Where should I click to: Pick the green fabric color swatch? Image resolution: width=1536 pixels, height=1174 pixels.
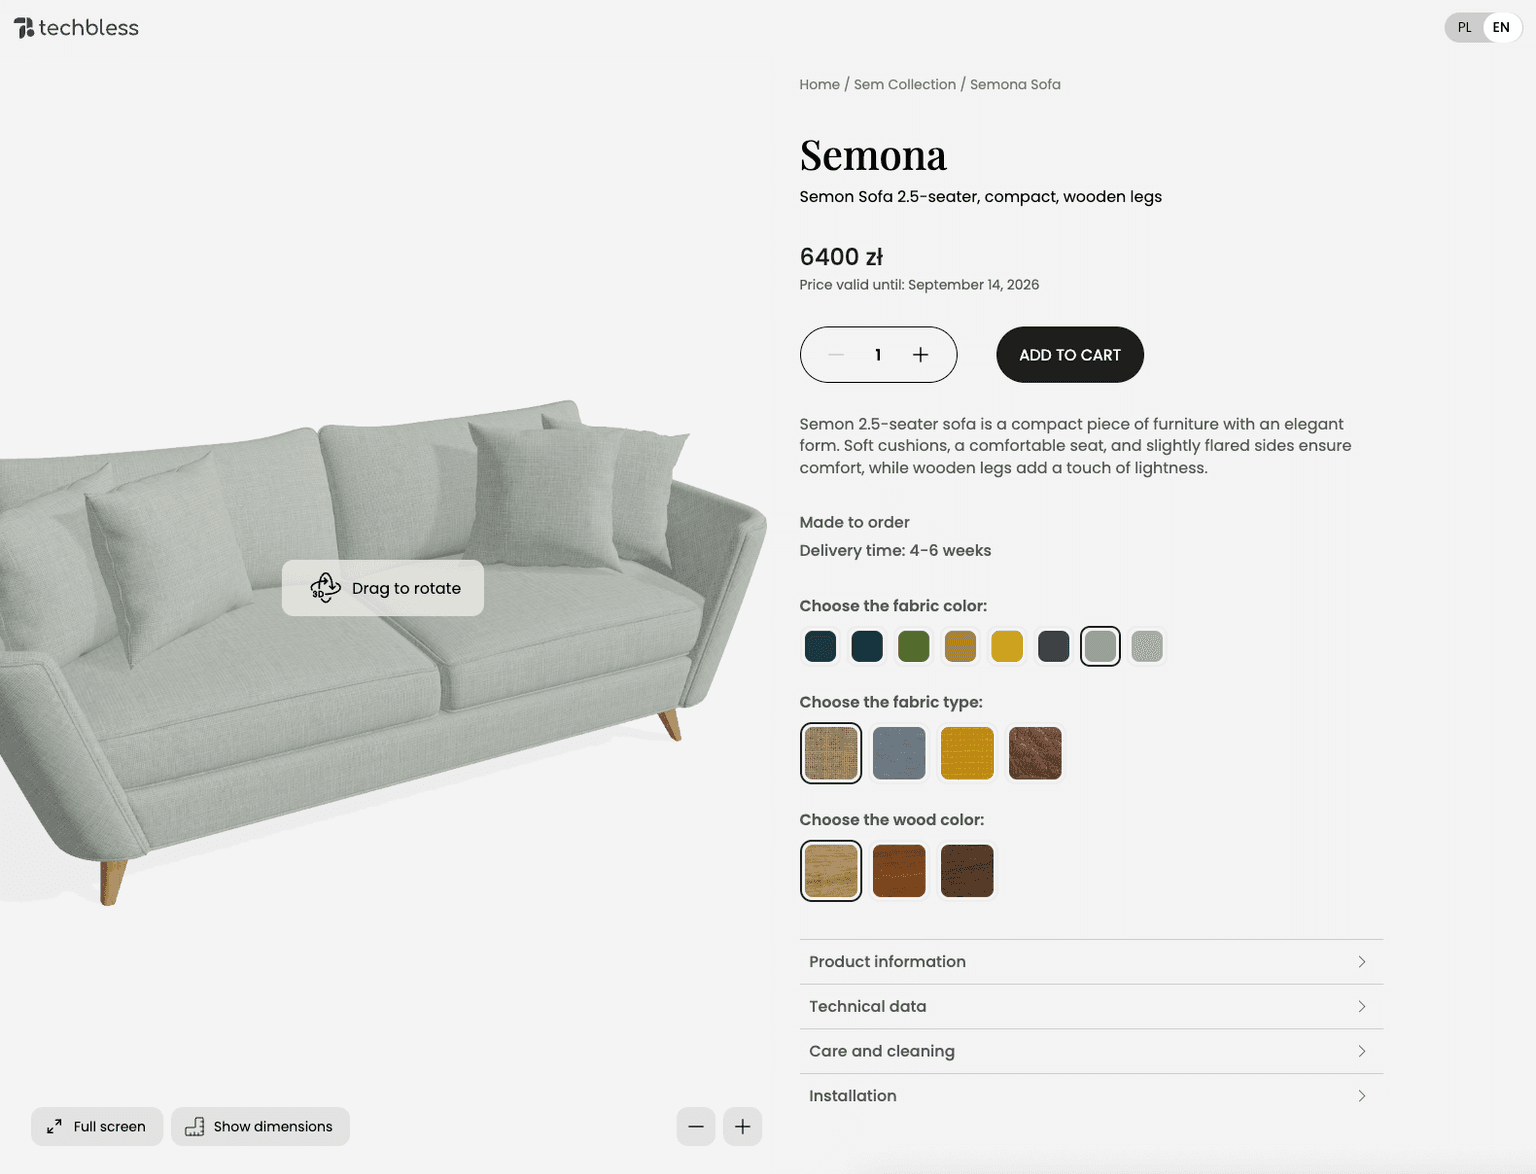pos(914,646)
